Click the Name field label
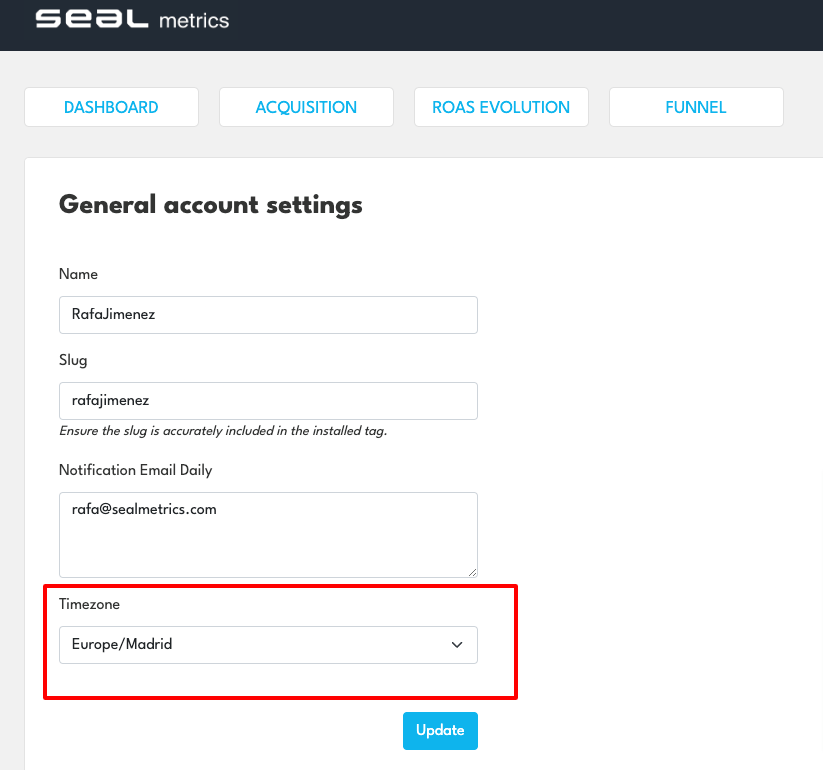The width and height of the screenshot is (823, 770). point(79,274)
